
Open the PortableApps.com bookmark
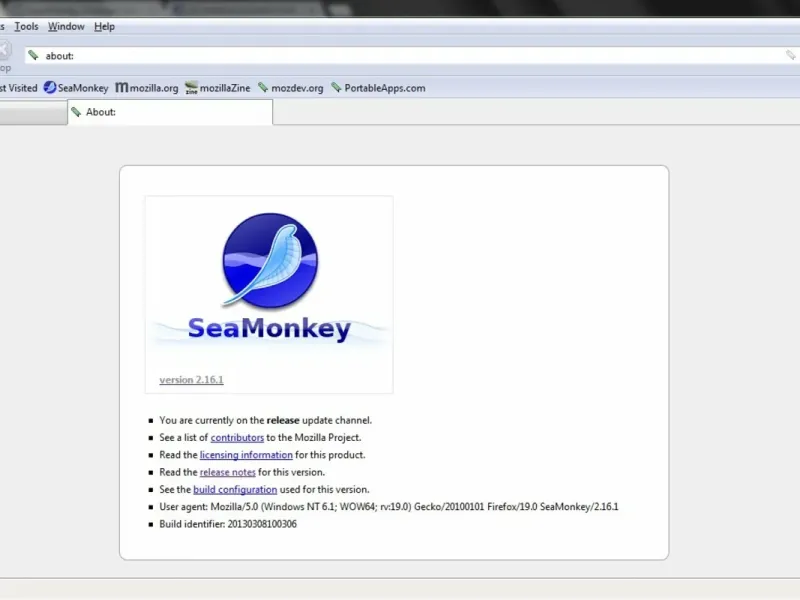click(x=378, y=88)
